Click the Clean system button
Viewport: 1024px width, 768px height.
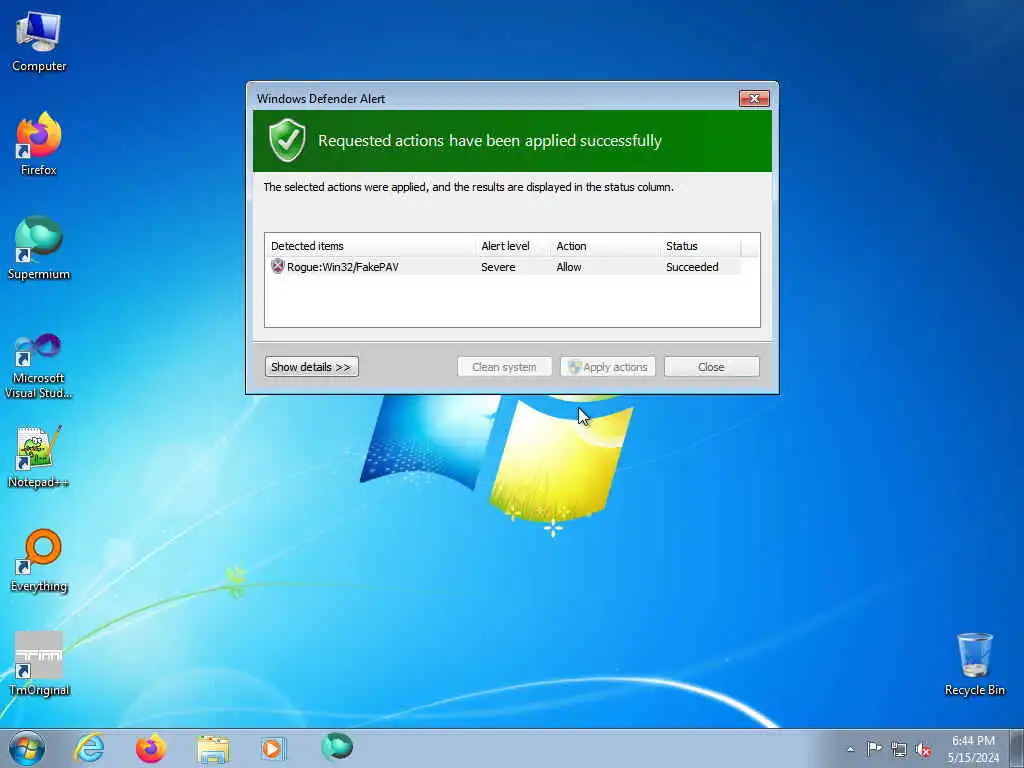(504, 366)
